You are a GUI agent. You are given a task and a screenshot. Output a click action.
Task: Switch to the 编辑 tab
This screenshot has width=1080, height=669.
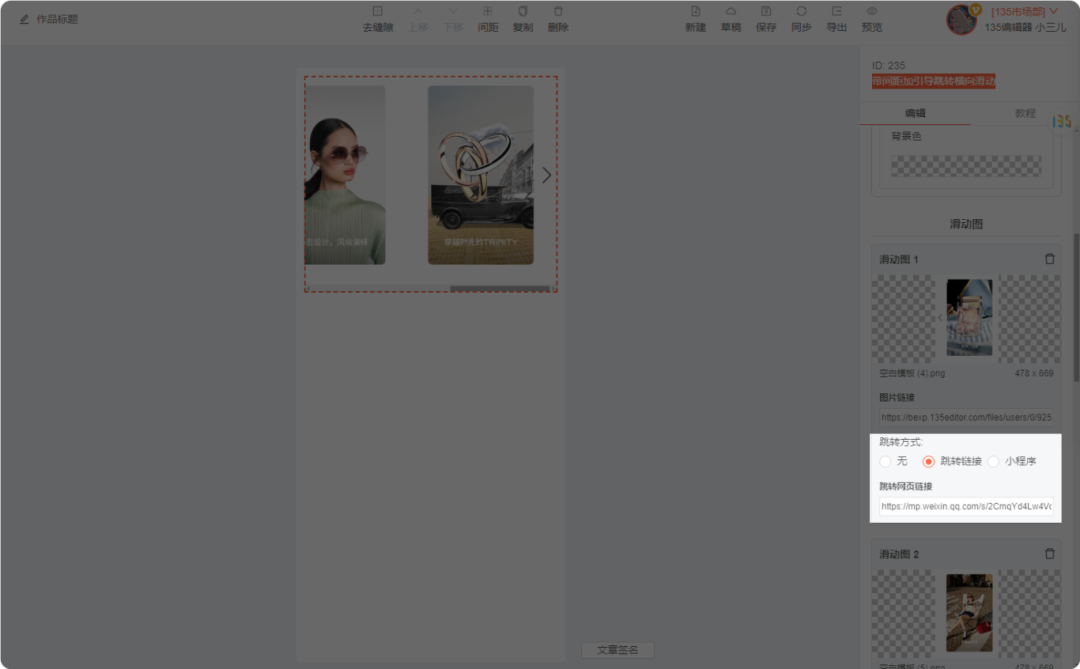[x=915, y=113]
